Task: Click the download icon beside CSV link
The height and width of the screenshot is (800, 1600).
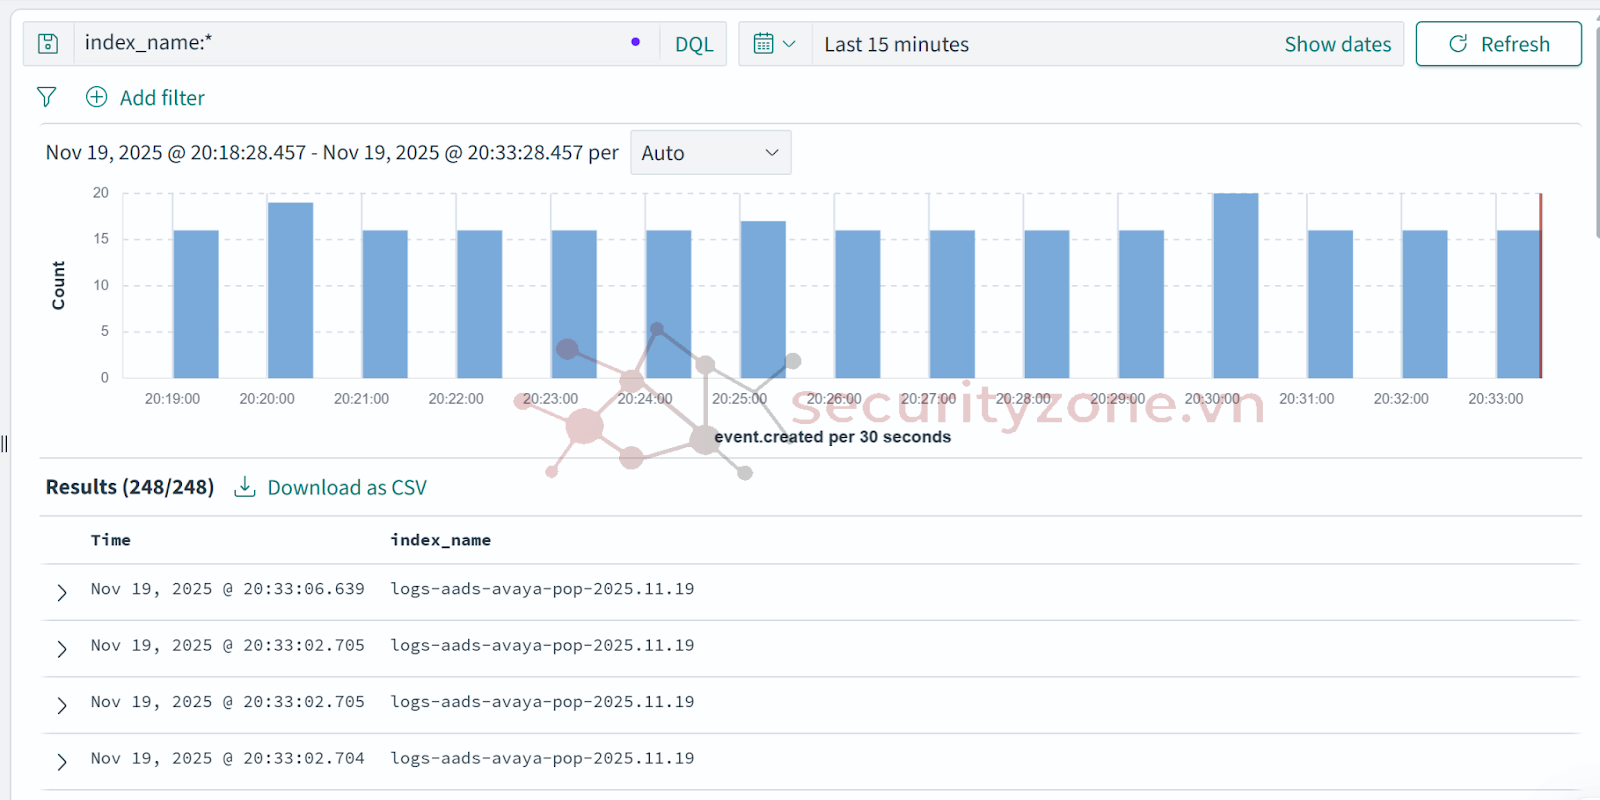Action: tap(244, 487)
